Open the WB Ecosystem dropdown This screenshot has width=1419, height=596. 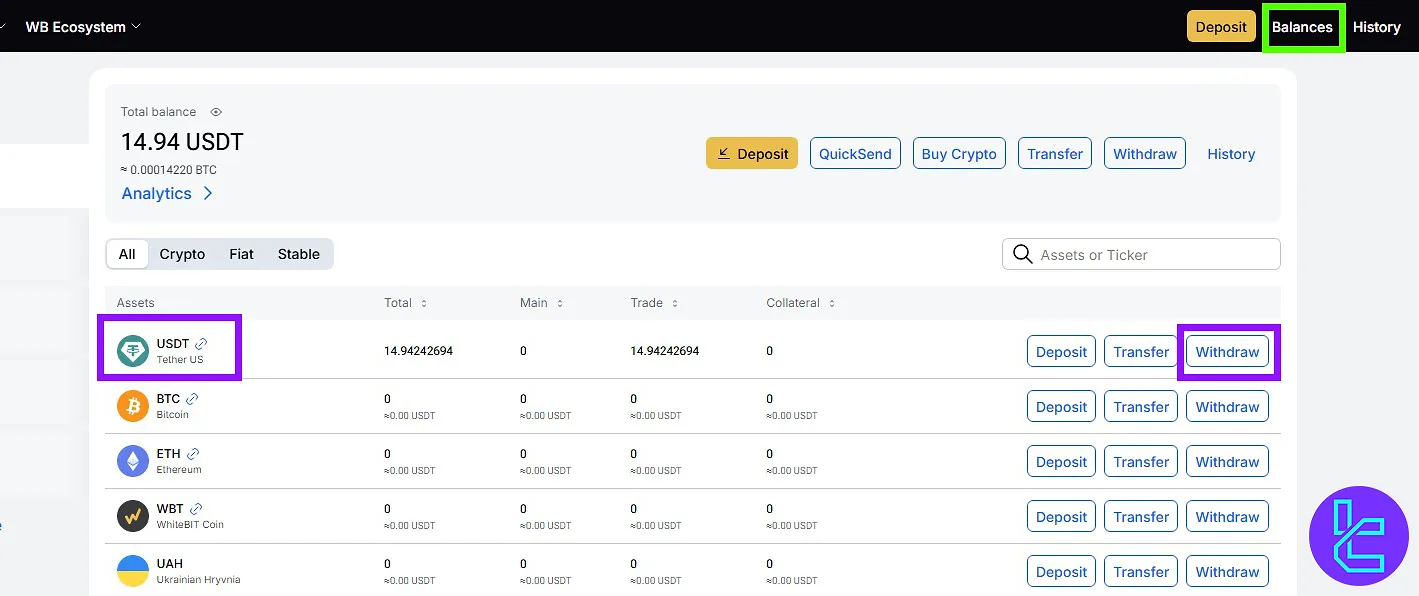click(x=83, y=27)
